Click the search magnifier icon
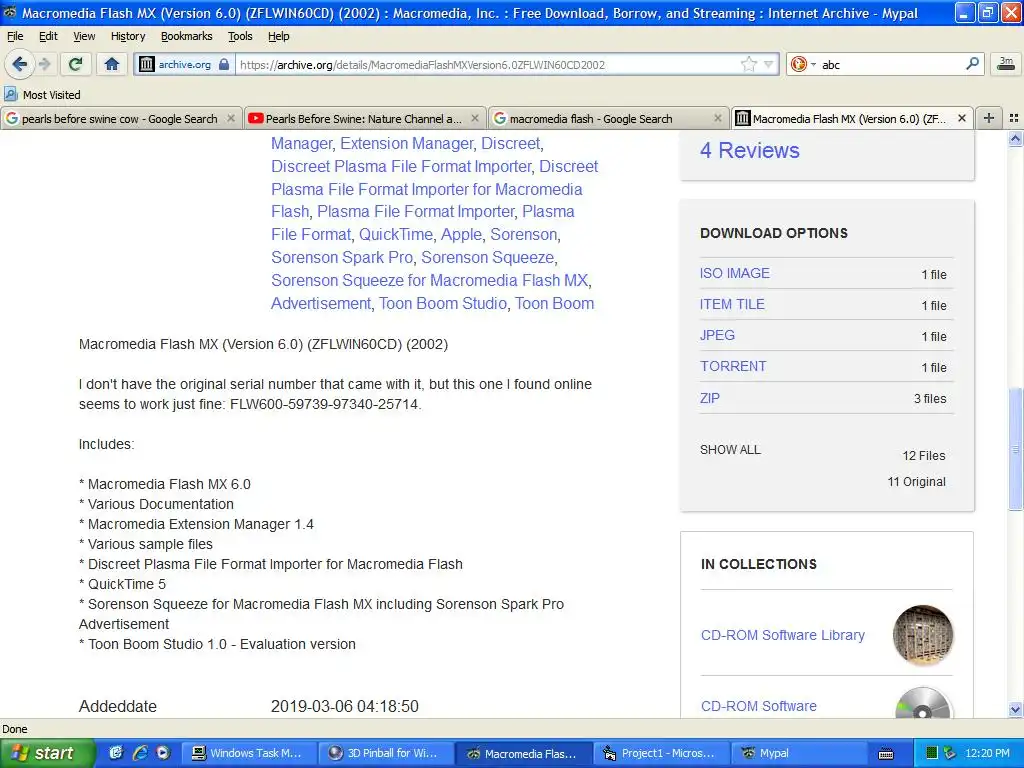The image size is (1024, 768). click(x=972, y=63)
